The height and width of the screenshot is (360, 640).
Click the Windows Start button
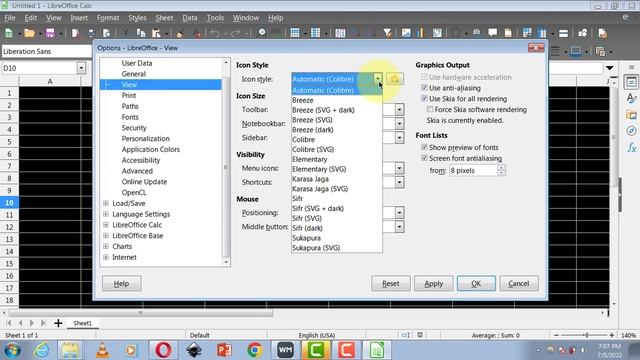click(x=12, y=350)
